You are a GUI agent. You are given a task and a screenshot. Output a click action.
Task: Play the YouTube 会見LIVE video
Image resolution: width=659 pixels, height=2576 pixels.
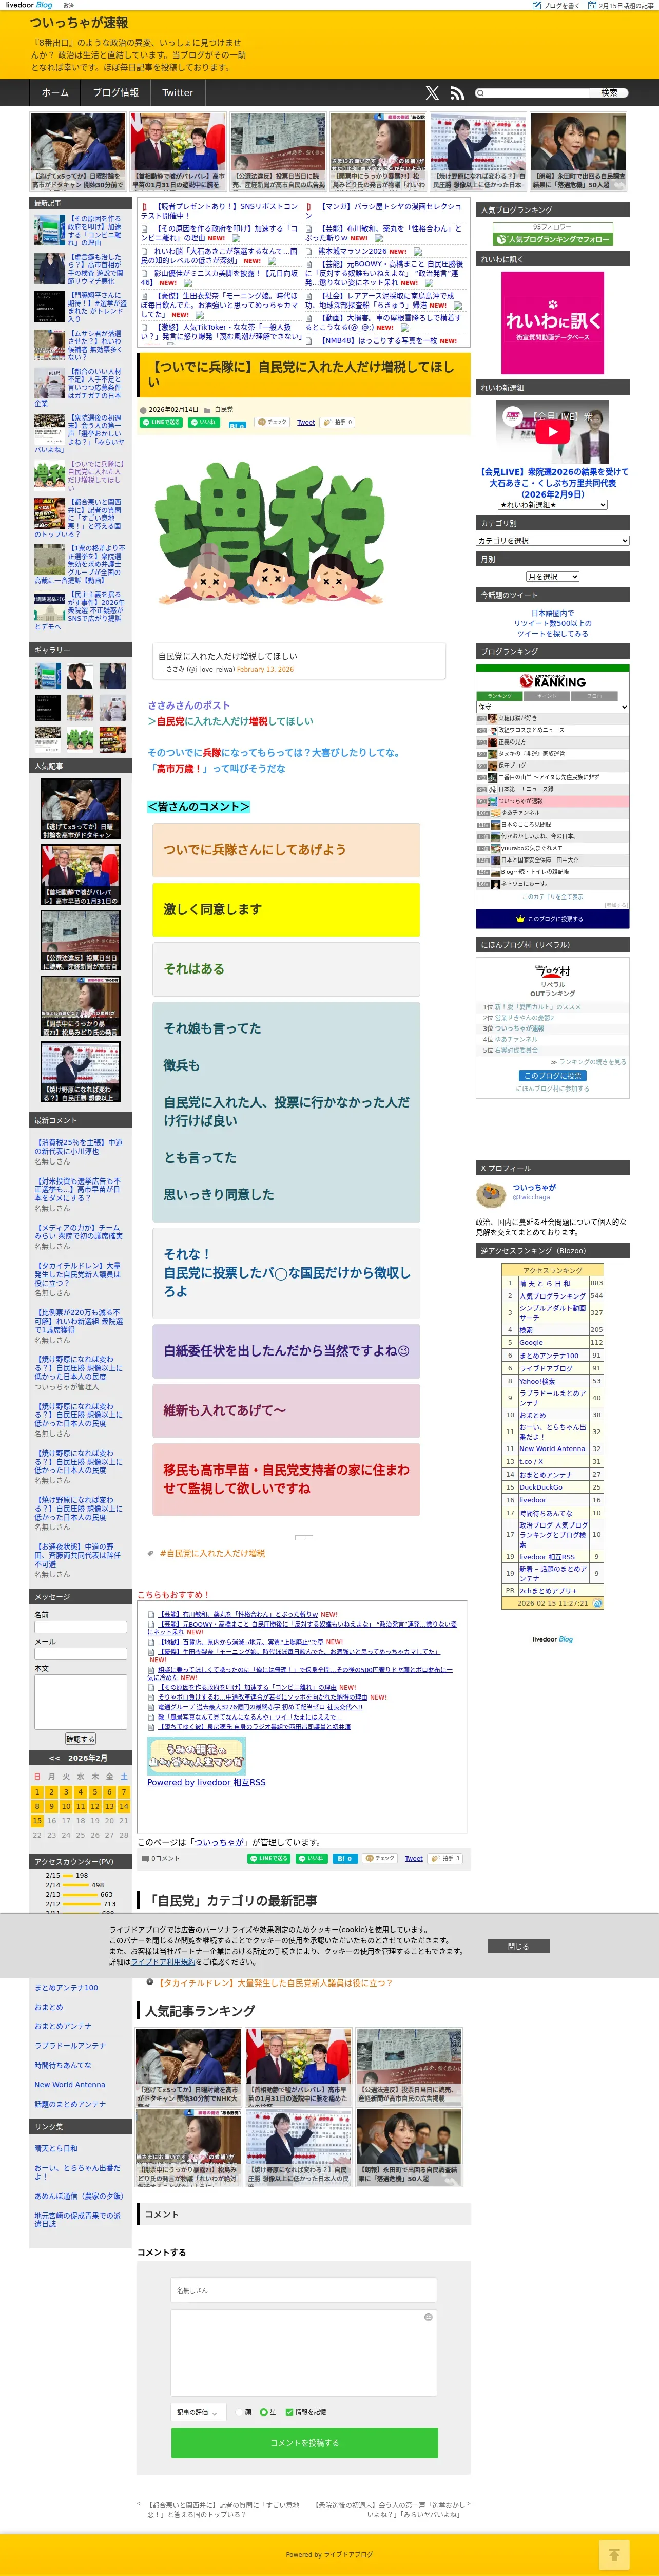pyautogui.click(x=552, y=431)
